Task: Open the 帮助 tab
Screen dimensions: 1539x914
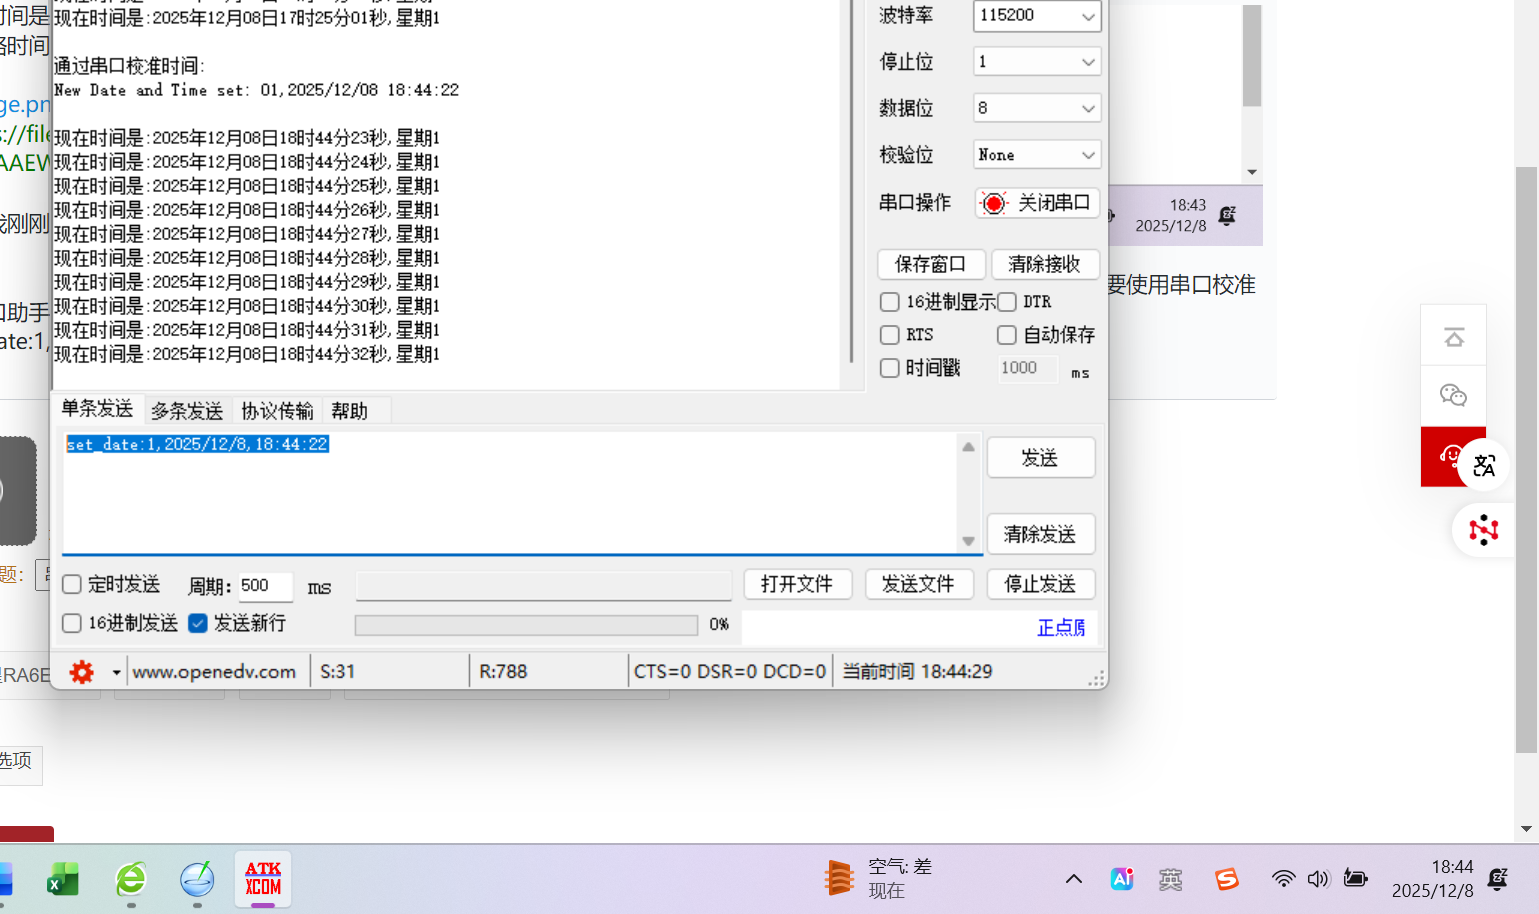Action: (x=350, y=411)
